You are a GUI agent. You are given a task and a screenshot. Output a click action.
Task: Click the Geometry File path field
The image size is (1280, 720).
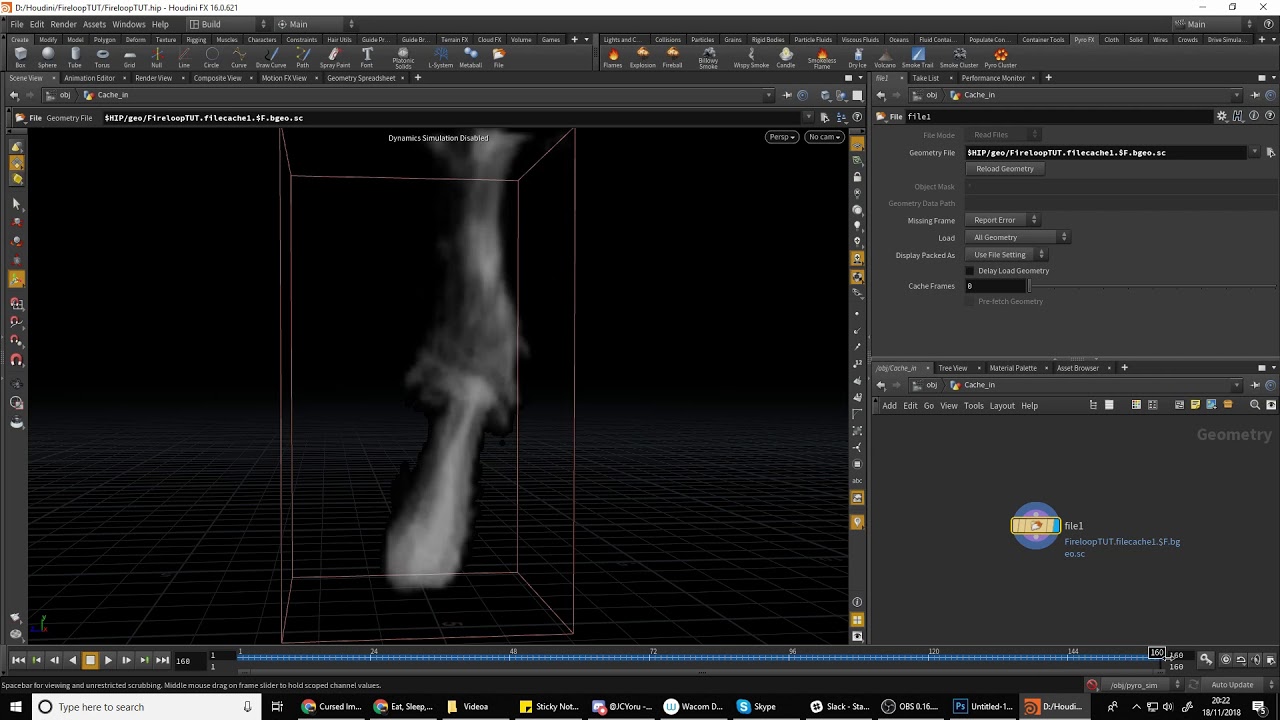(x=1107, y=153)
